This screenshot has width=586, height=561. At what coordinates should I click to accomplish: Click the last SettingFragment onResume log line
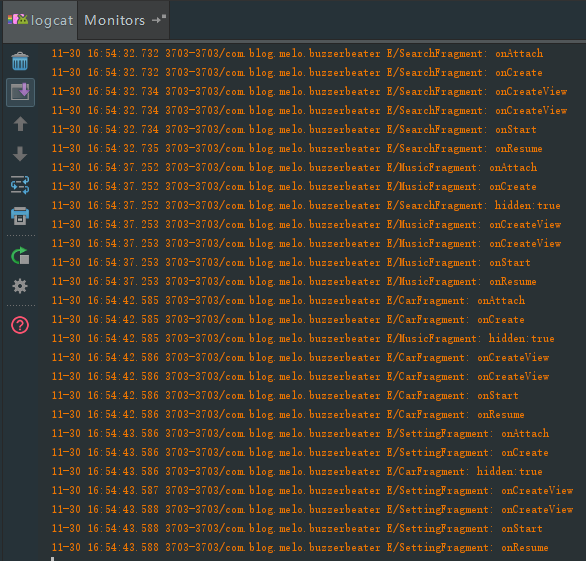(x=300, y=548)
